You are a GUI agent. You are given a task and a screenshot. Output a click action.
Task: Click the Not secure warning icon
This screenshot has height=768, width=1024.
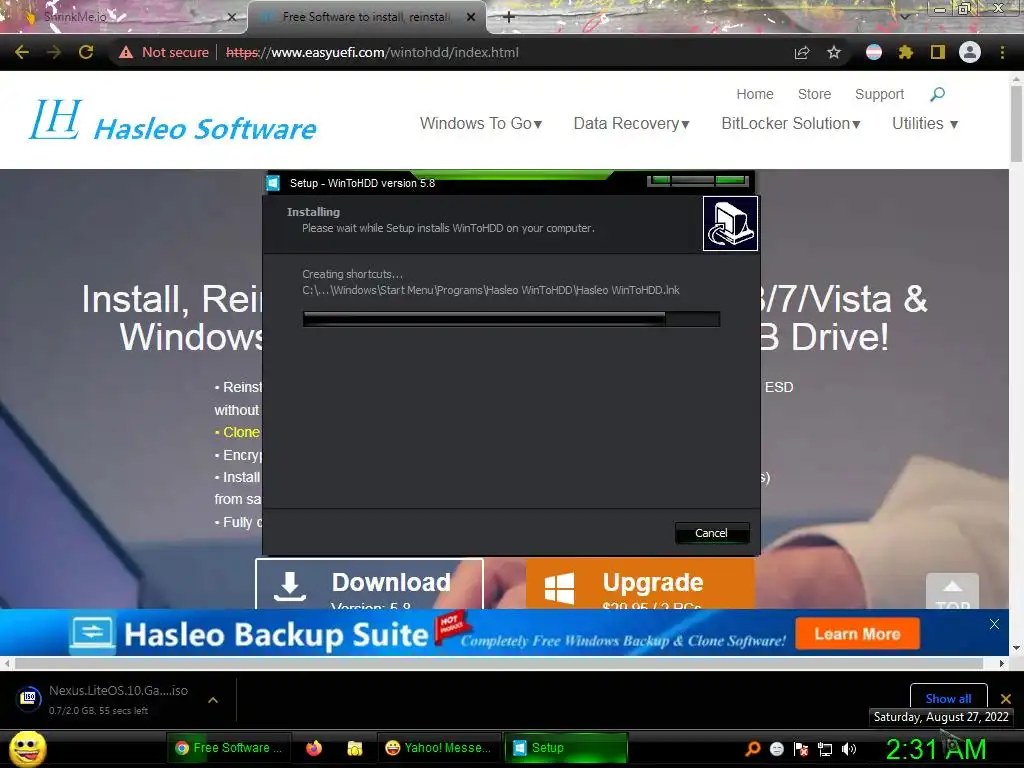point(126,52)
